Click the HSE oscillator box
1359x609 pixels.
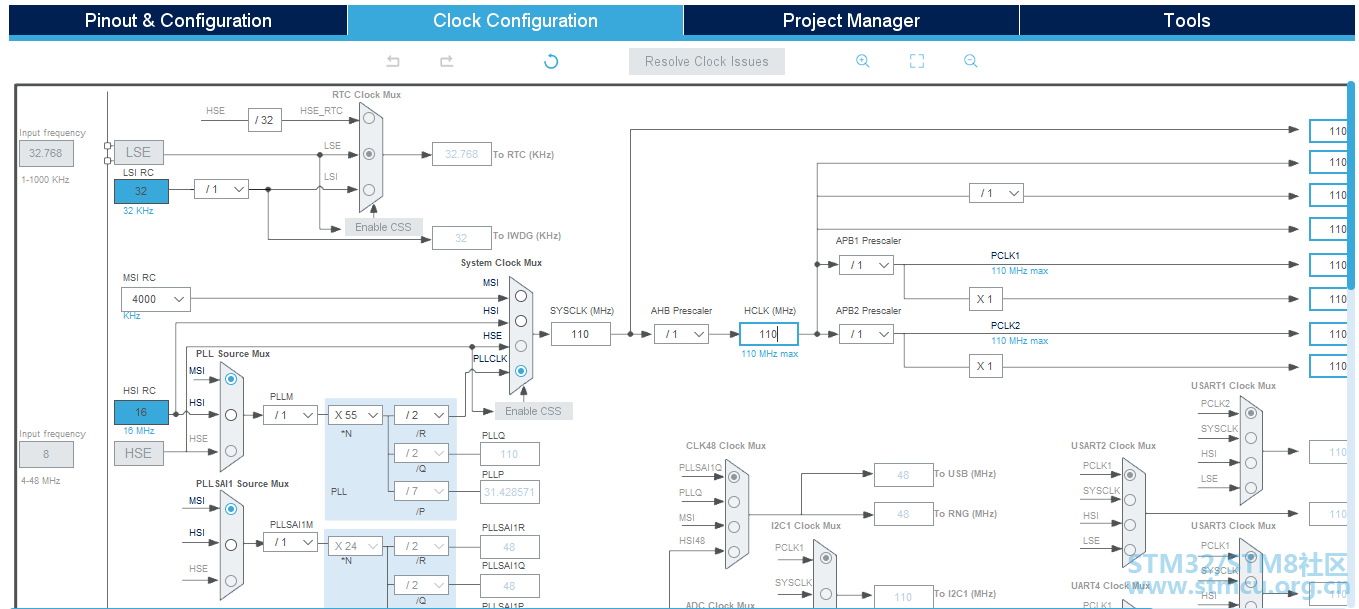pos(138,453)
